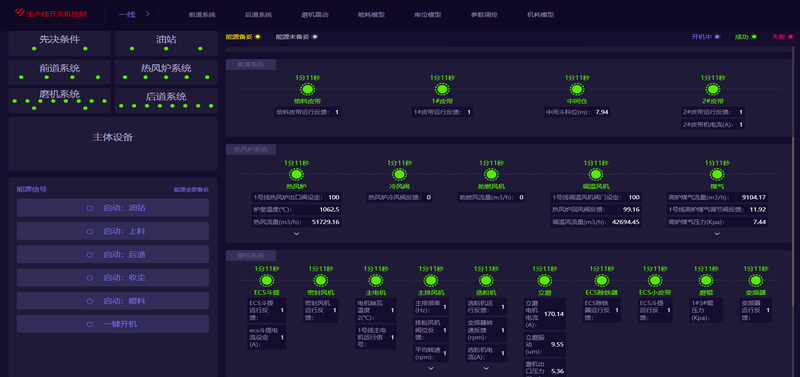This screenshot has height=377, width=800.
Task: Select the 先决条件 card
Action: pos(60,43)
